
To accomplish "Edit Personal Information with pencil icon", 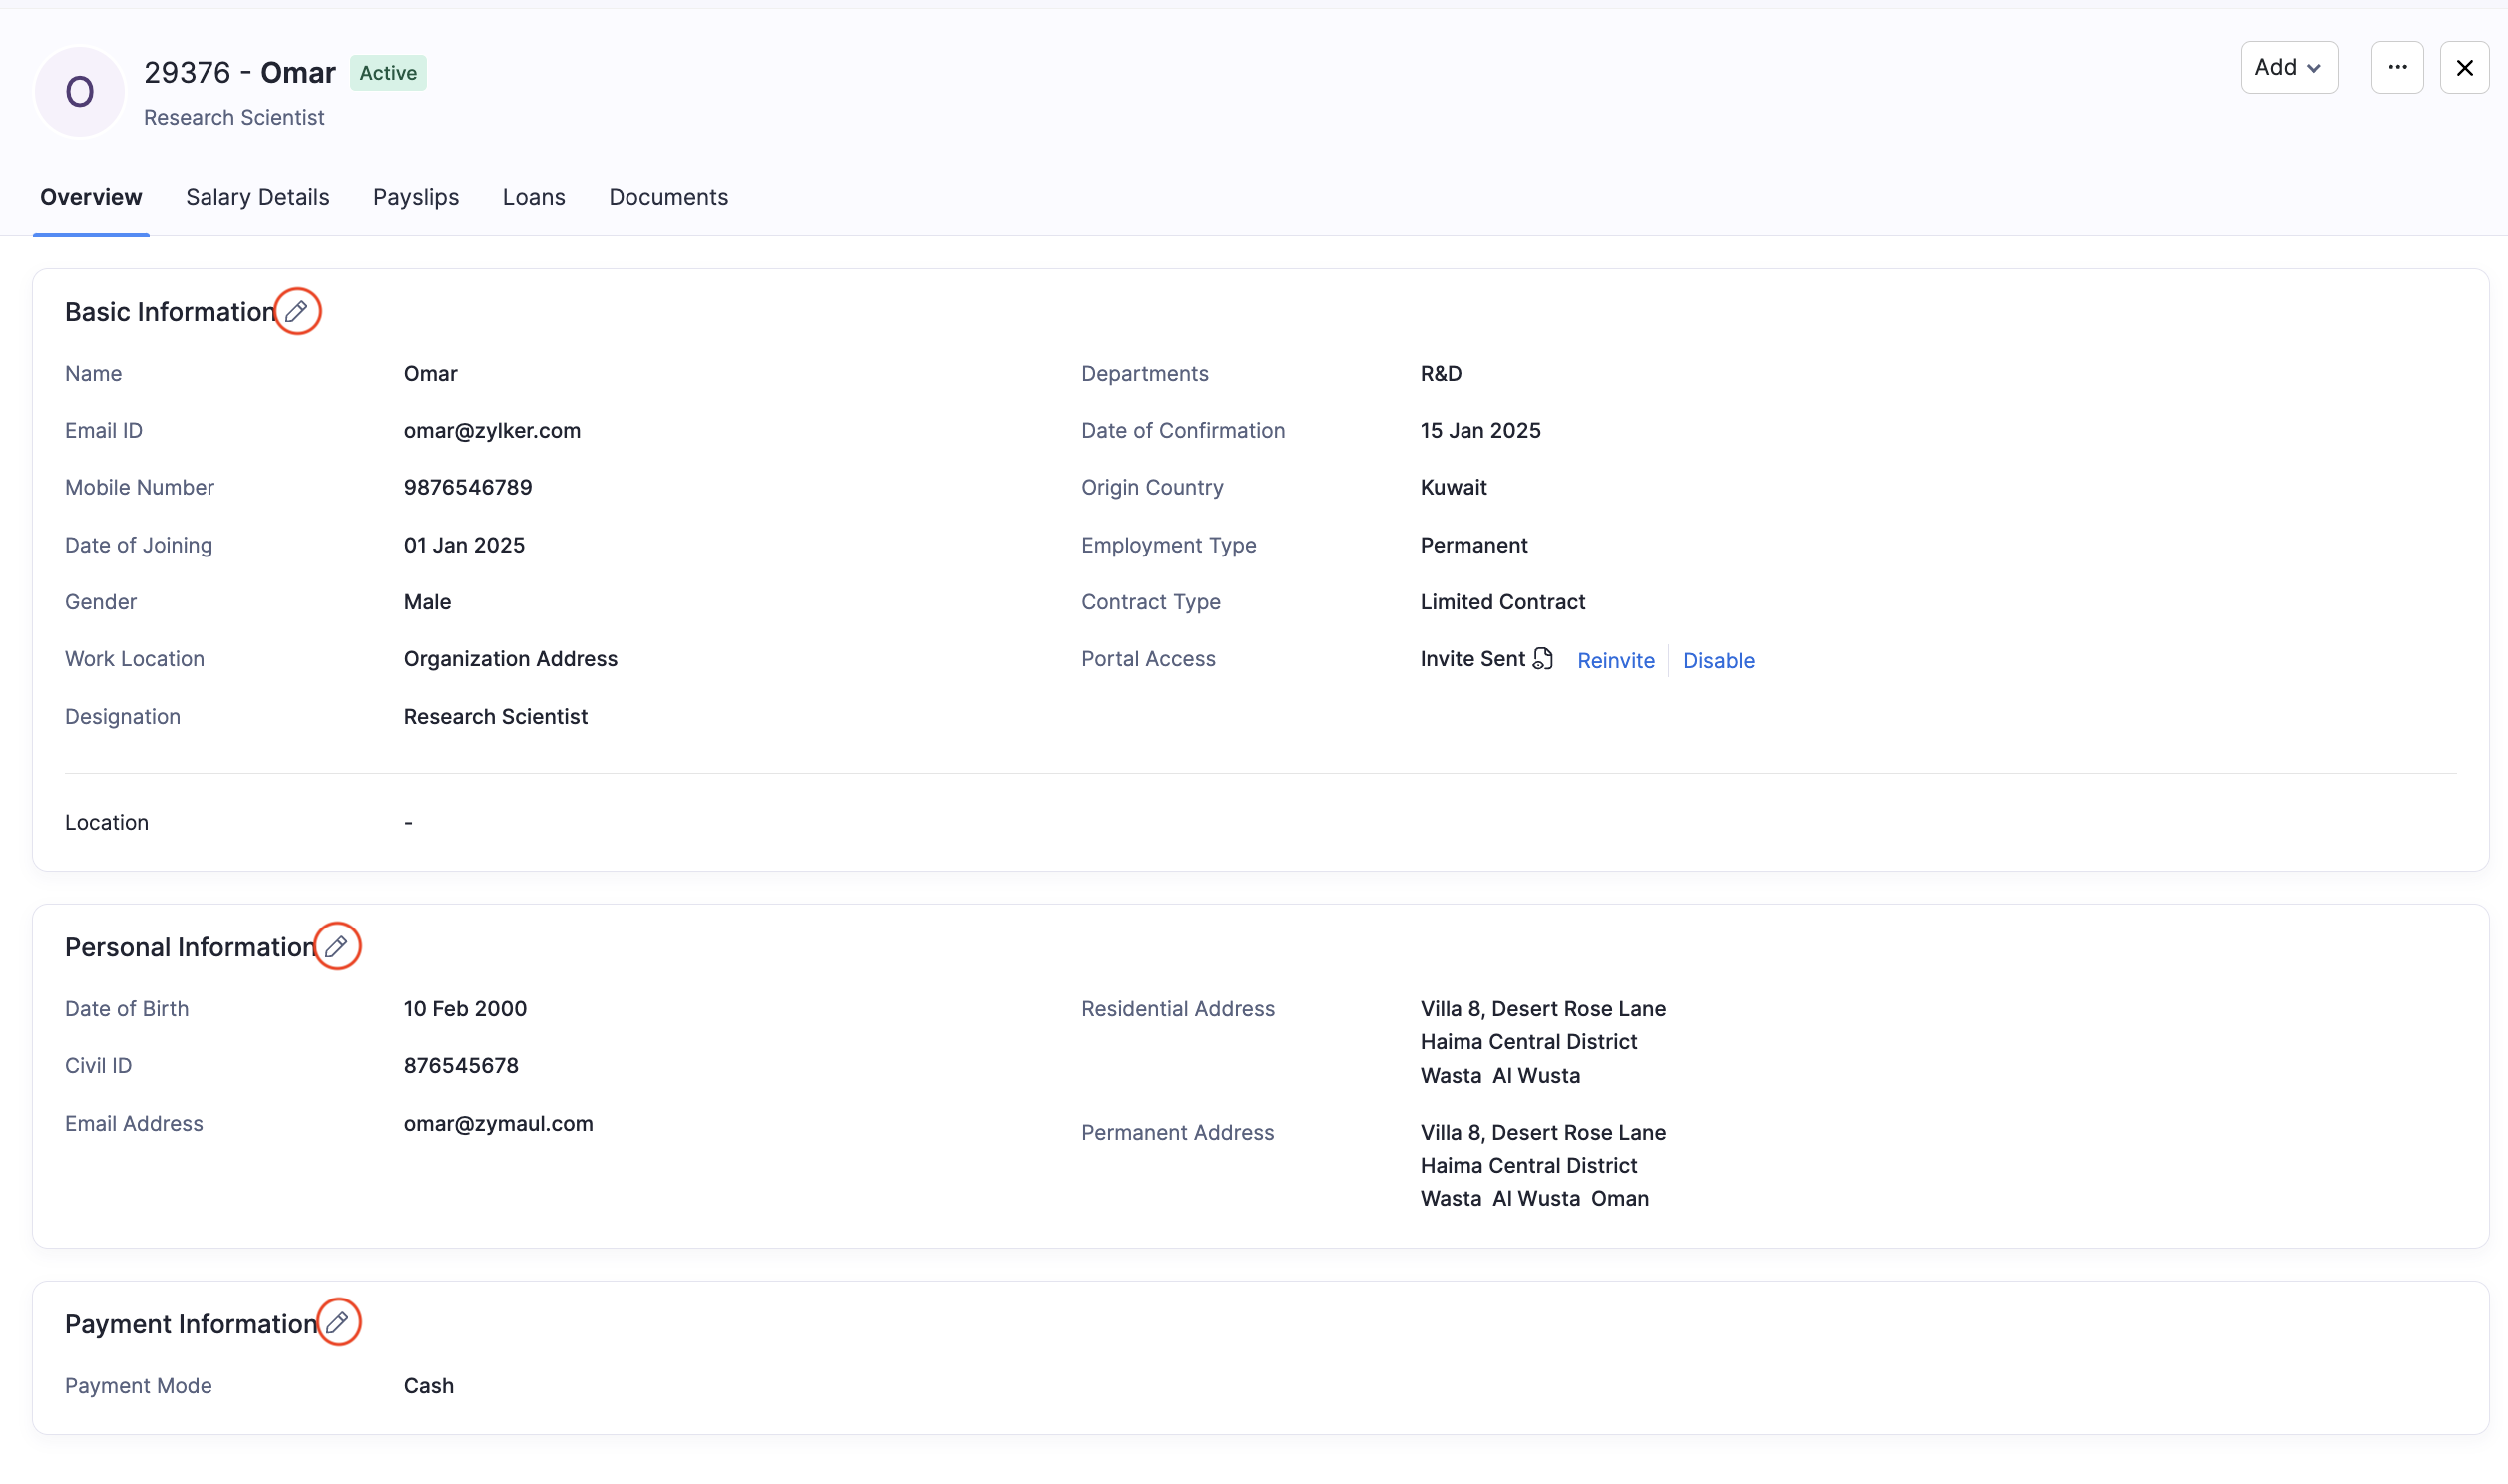I will [x=337, y=946].
